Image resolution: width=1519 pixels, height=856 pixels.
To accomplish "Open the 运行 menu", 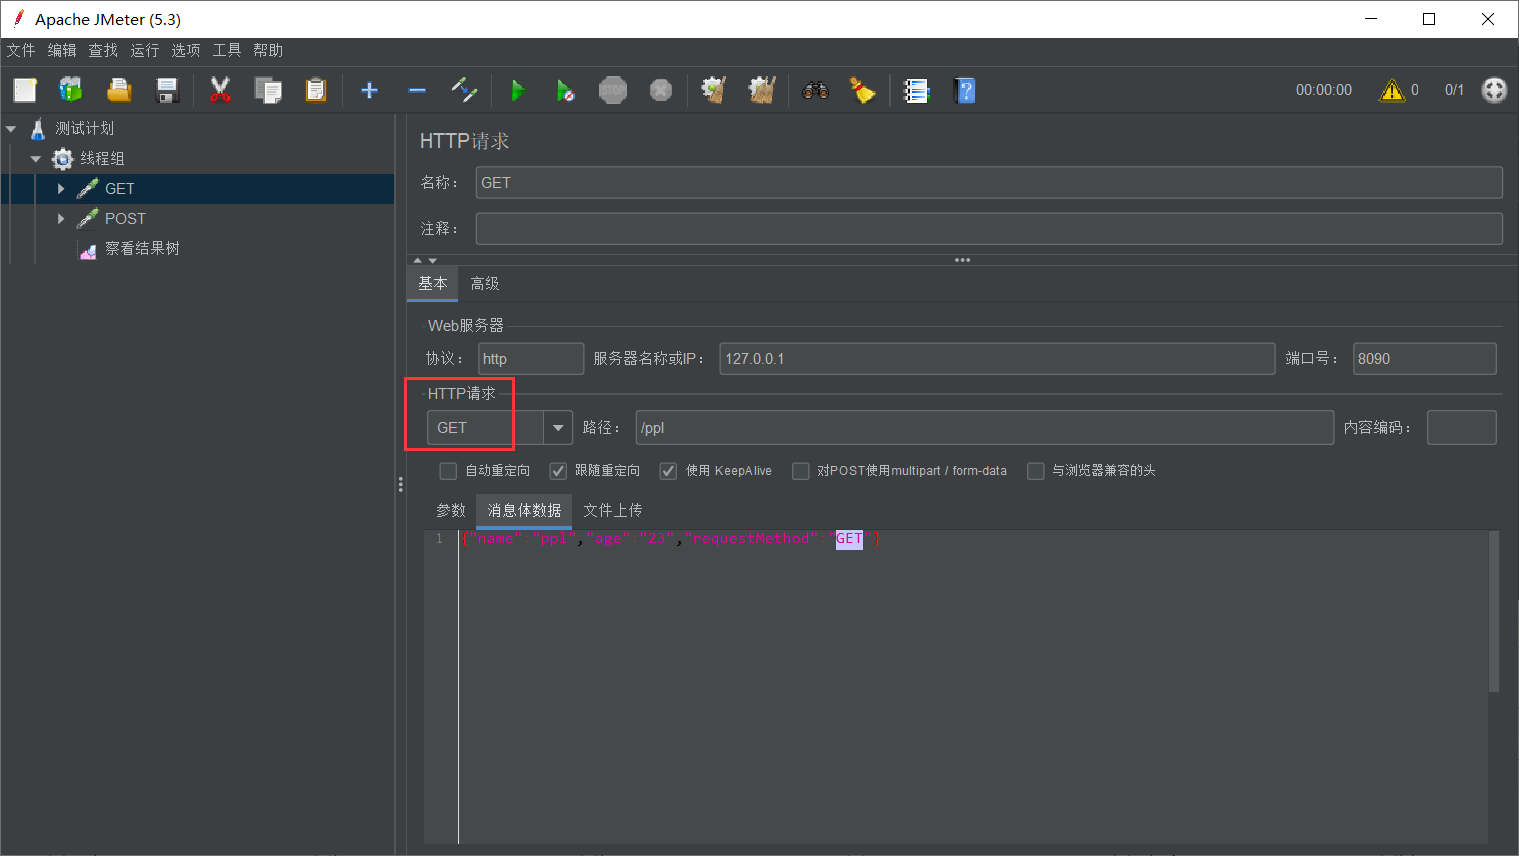I will click(x=144, y=50).
